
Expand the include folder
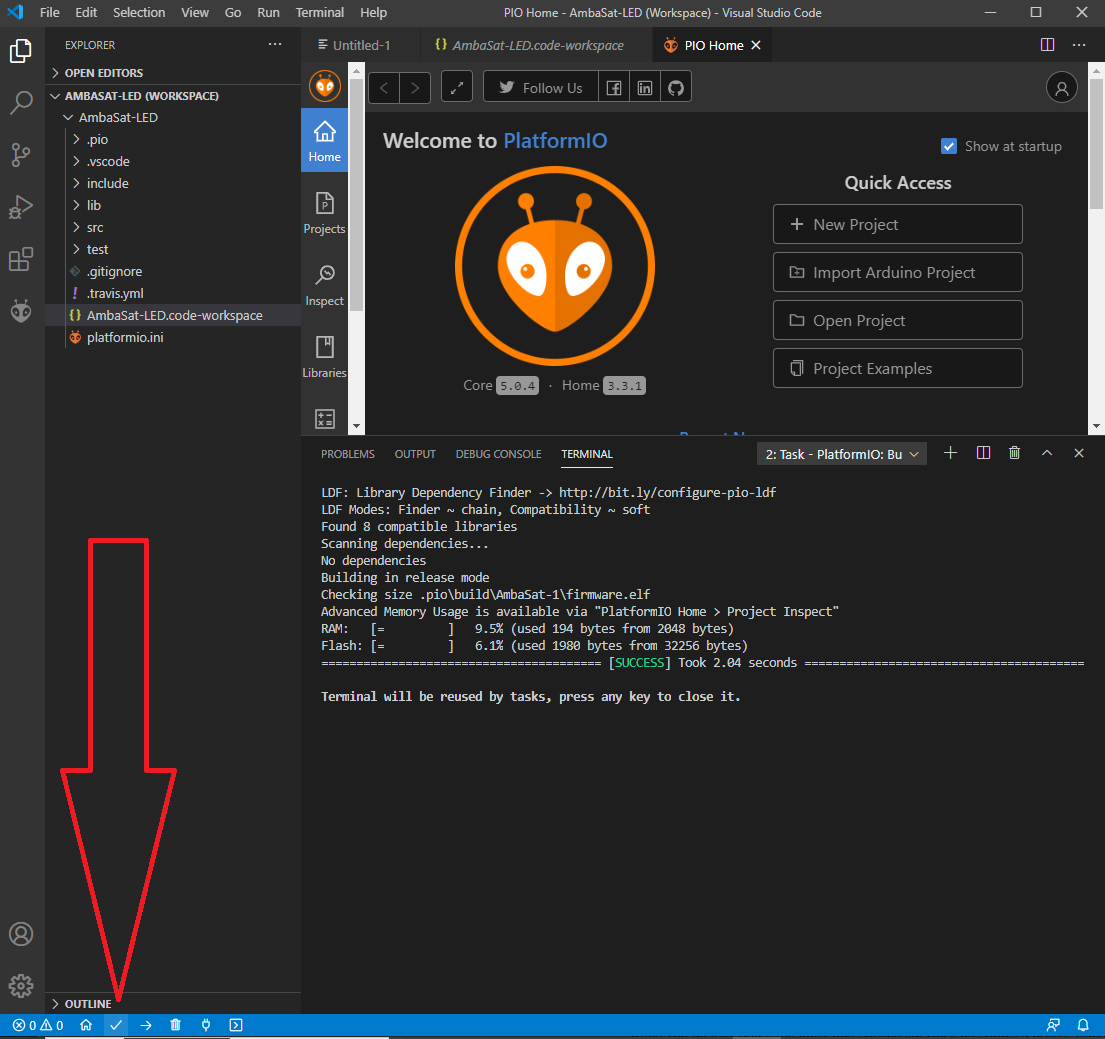[173, 183]
